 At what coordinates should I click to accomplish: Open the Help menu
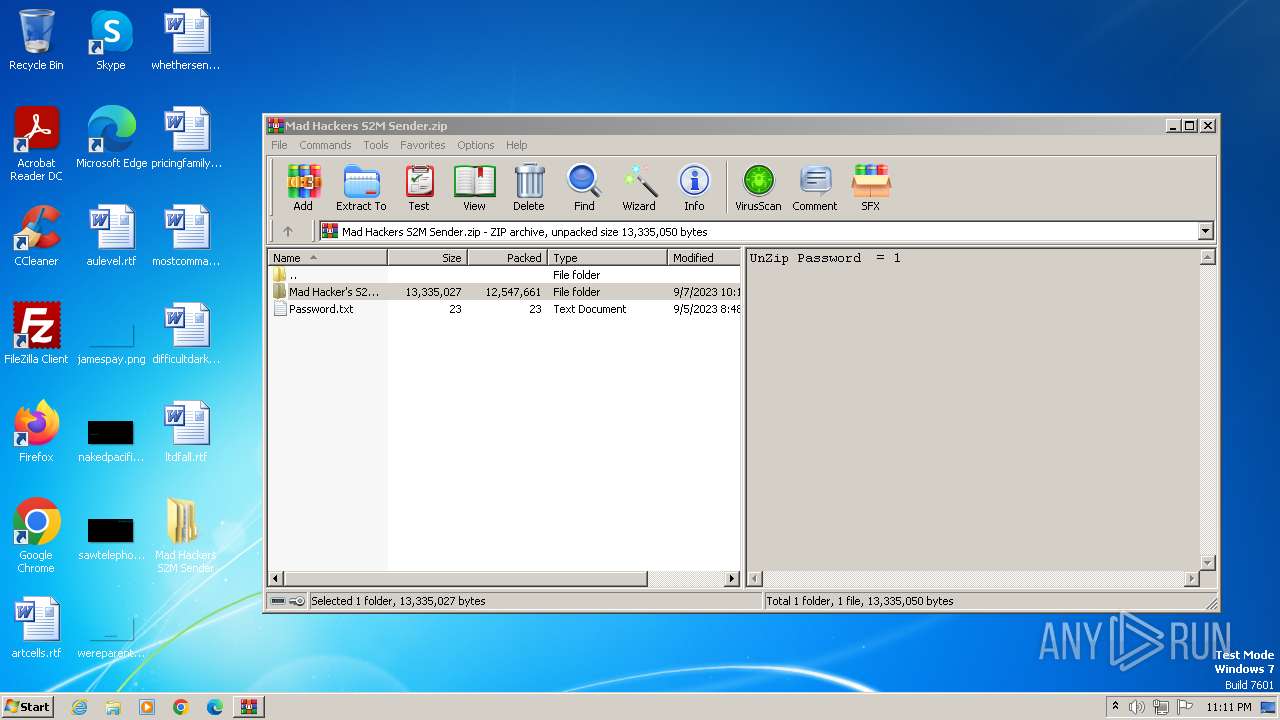point(516,145)
